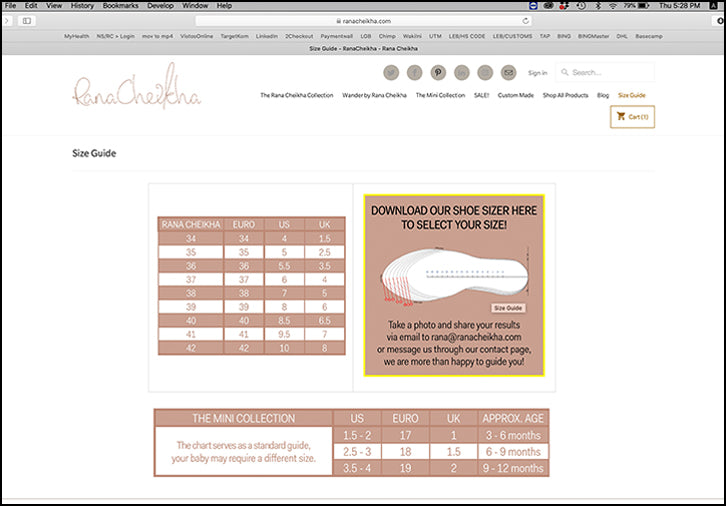726x506 pixels.
Task: Navigate to Shop All Products
Action: click(565, 95)
